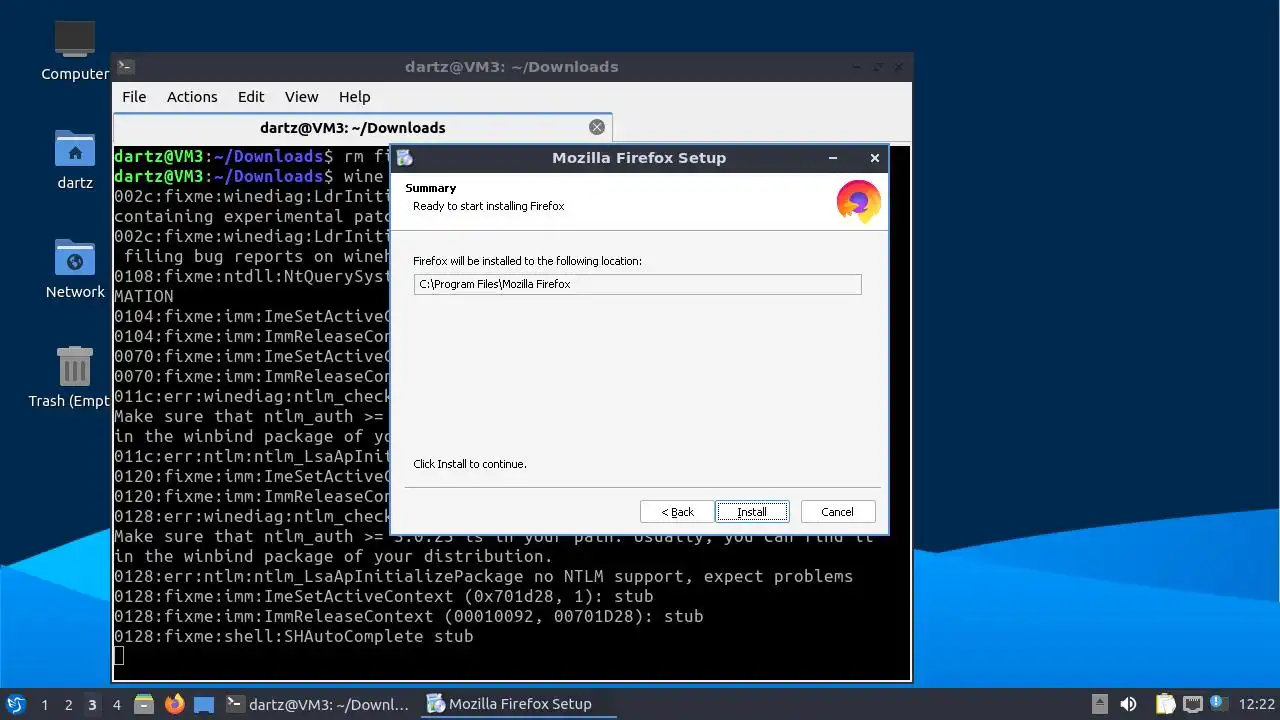Minimize the Mozilla Firefox Setup window
1280x720 pixels.
(x=833, y=158)
